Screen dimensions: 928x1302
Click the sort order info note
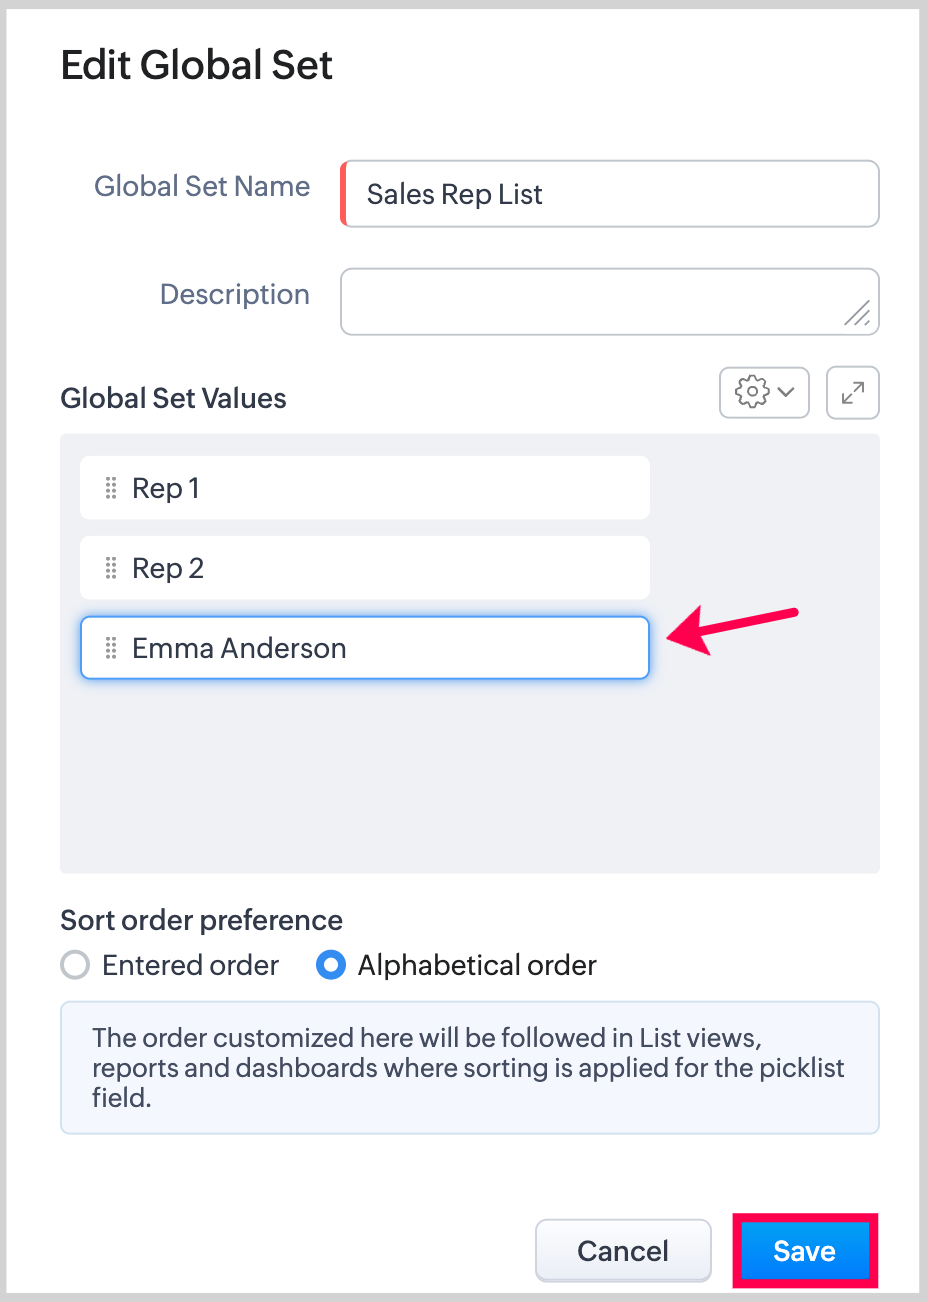(469, 1067)
